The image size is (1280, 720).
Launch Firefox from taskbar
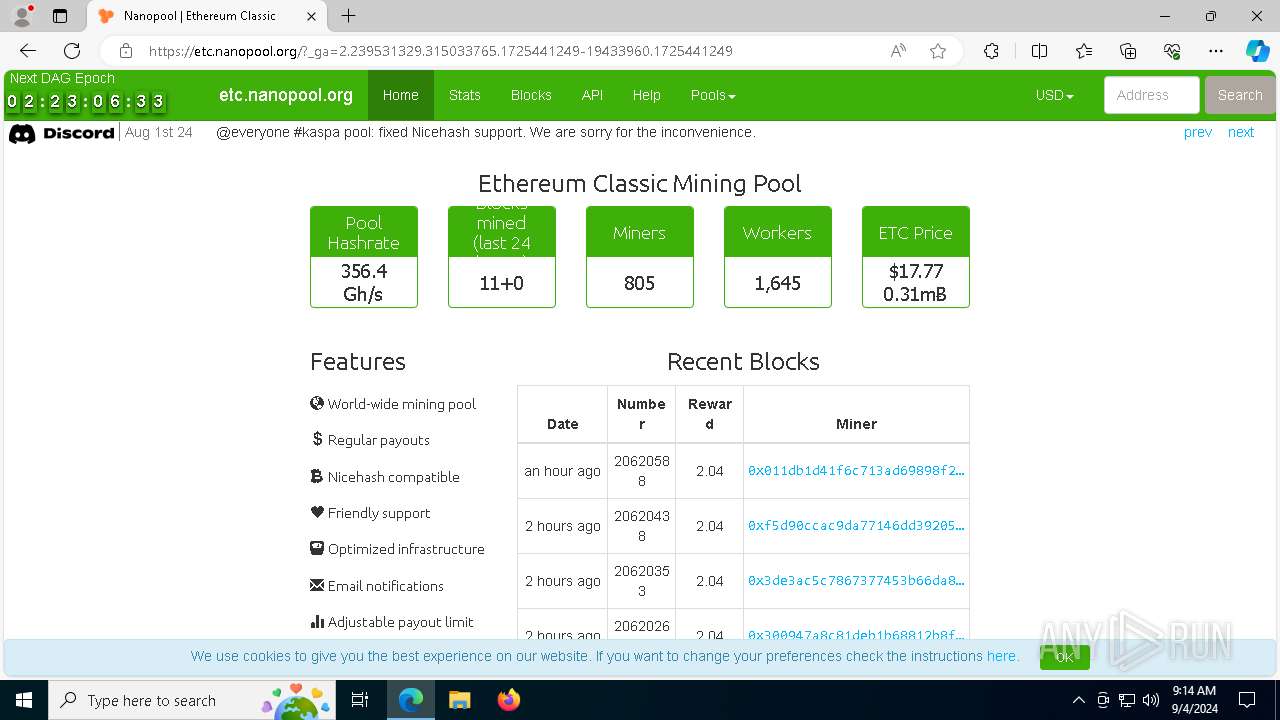point(508,700)
